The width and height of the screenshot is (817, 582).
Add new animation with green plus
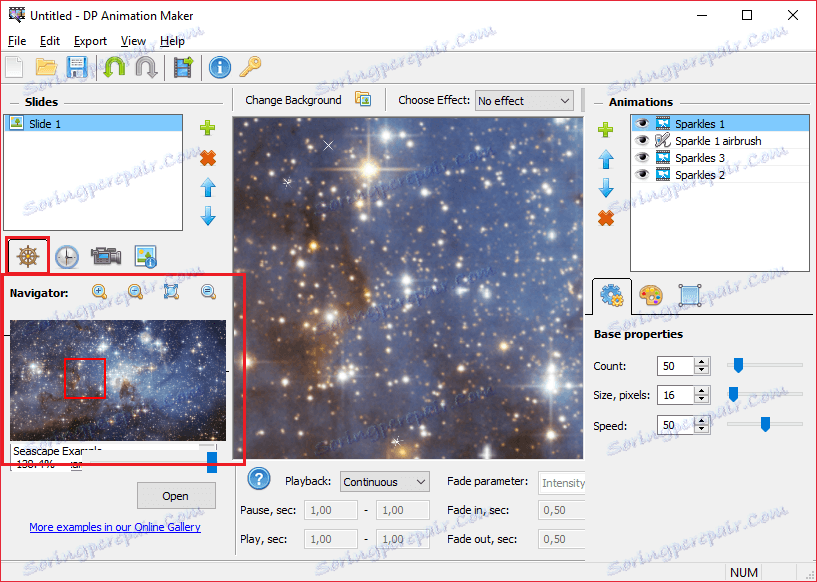click(605, 129)
